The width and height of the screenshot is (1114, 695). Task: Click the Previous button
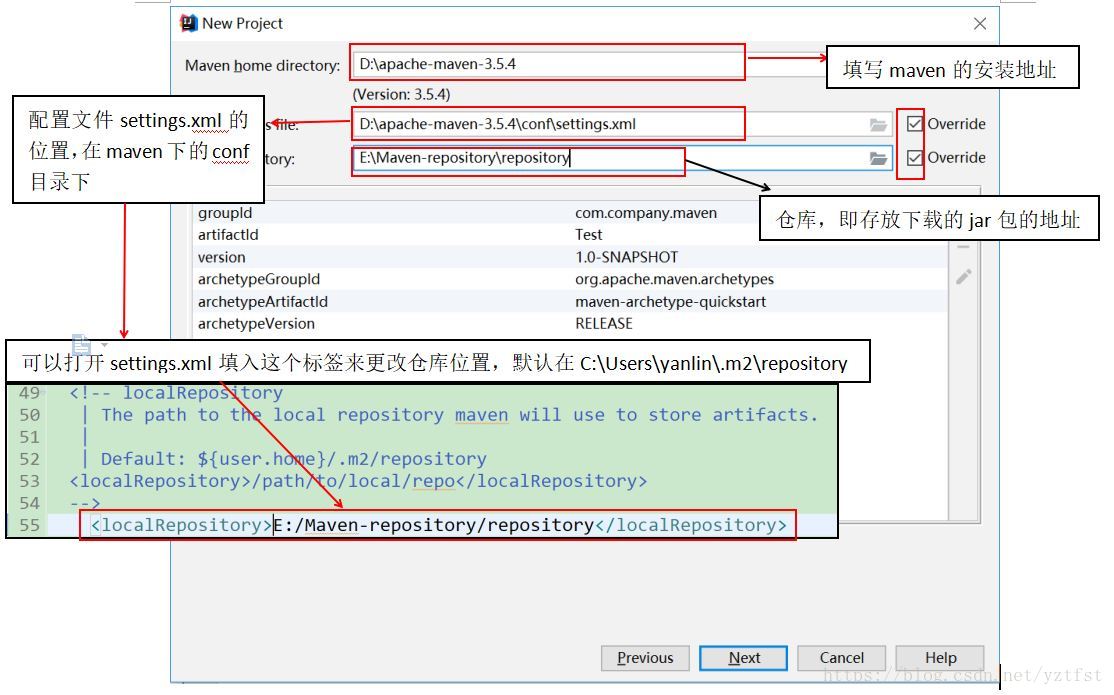(x=645, y=658)
